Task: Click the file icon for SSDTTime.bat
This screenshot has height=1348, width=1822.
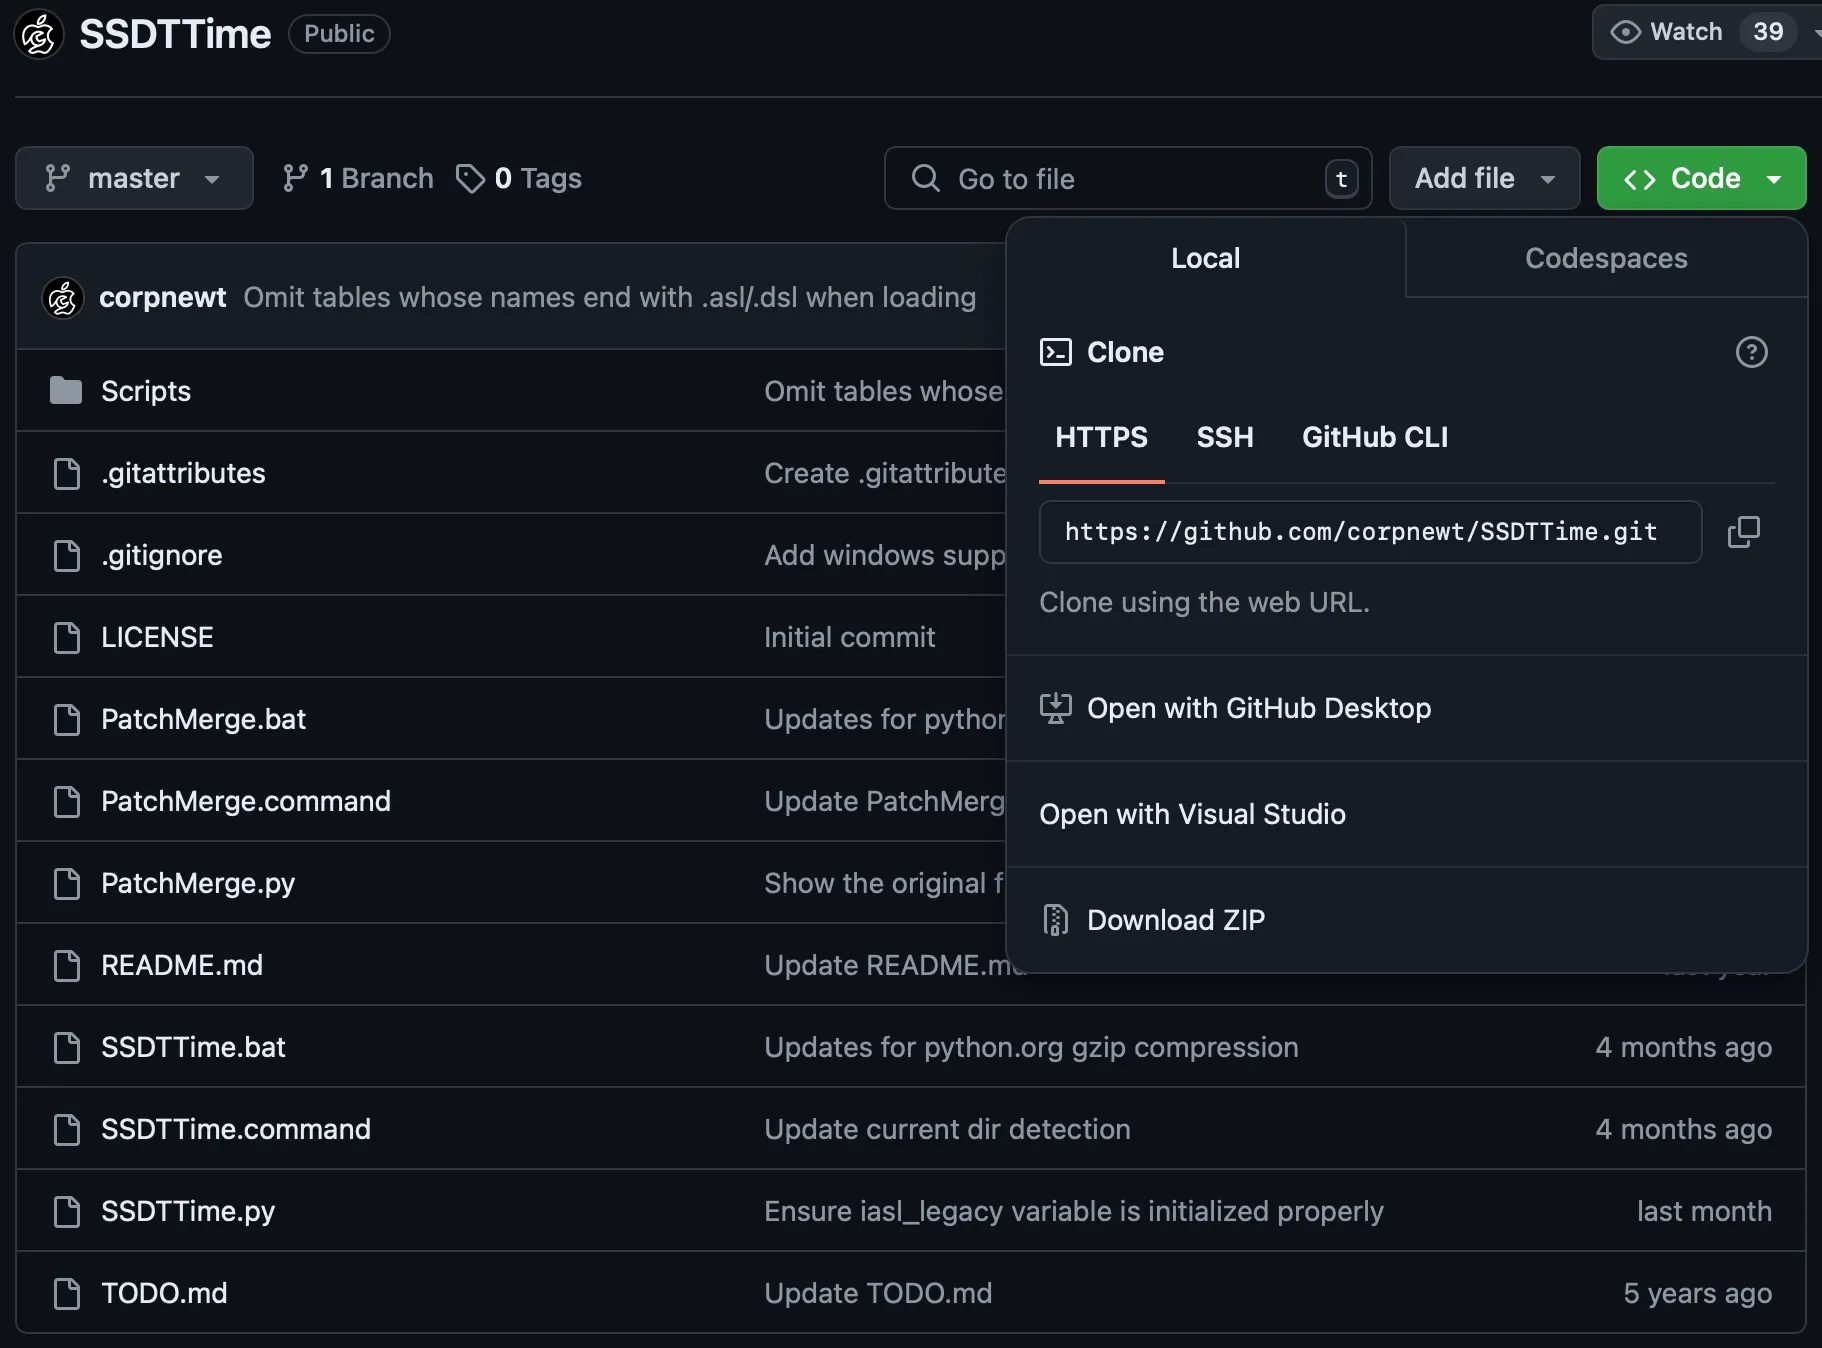Action: (67, 1047)
